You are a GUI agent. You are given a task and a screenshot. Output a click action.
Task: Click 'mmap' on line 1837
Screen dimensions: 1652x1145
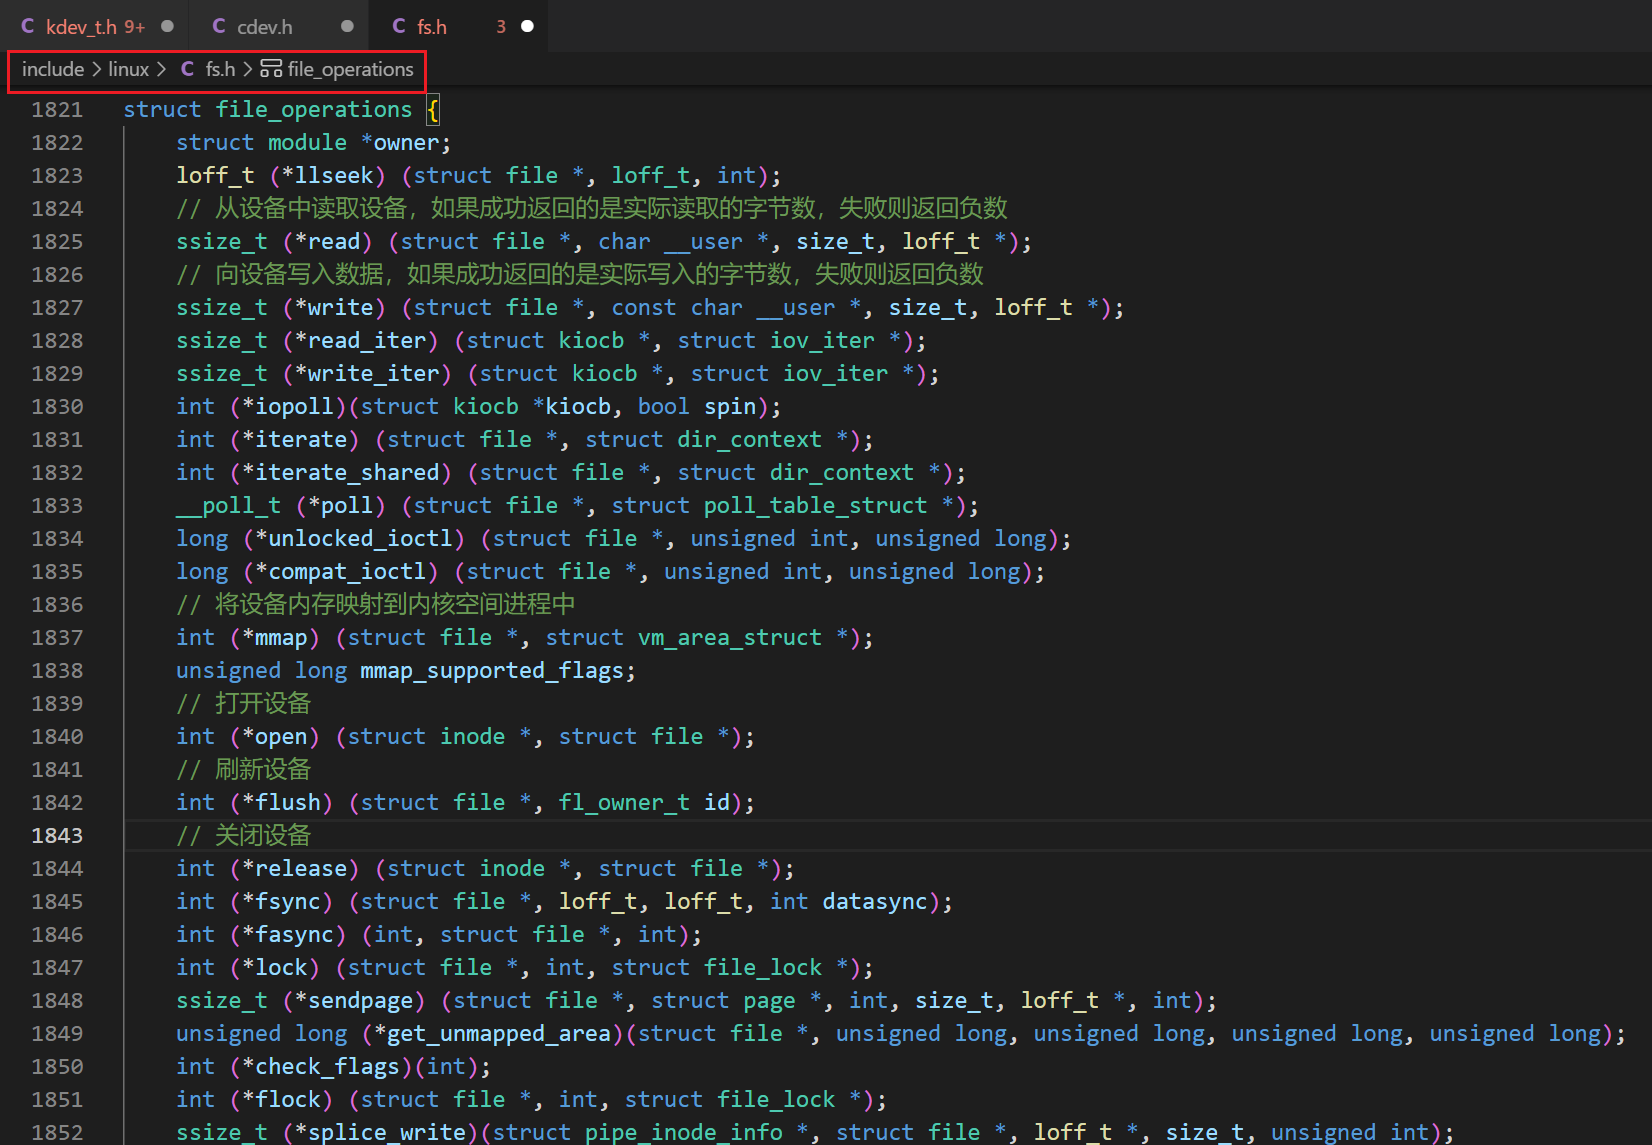pyautogui.click(x=281, y=638)
